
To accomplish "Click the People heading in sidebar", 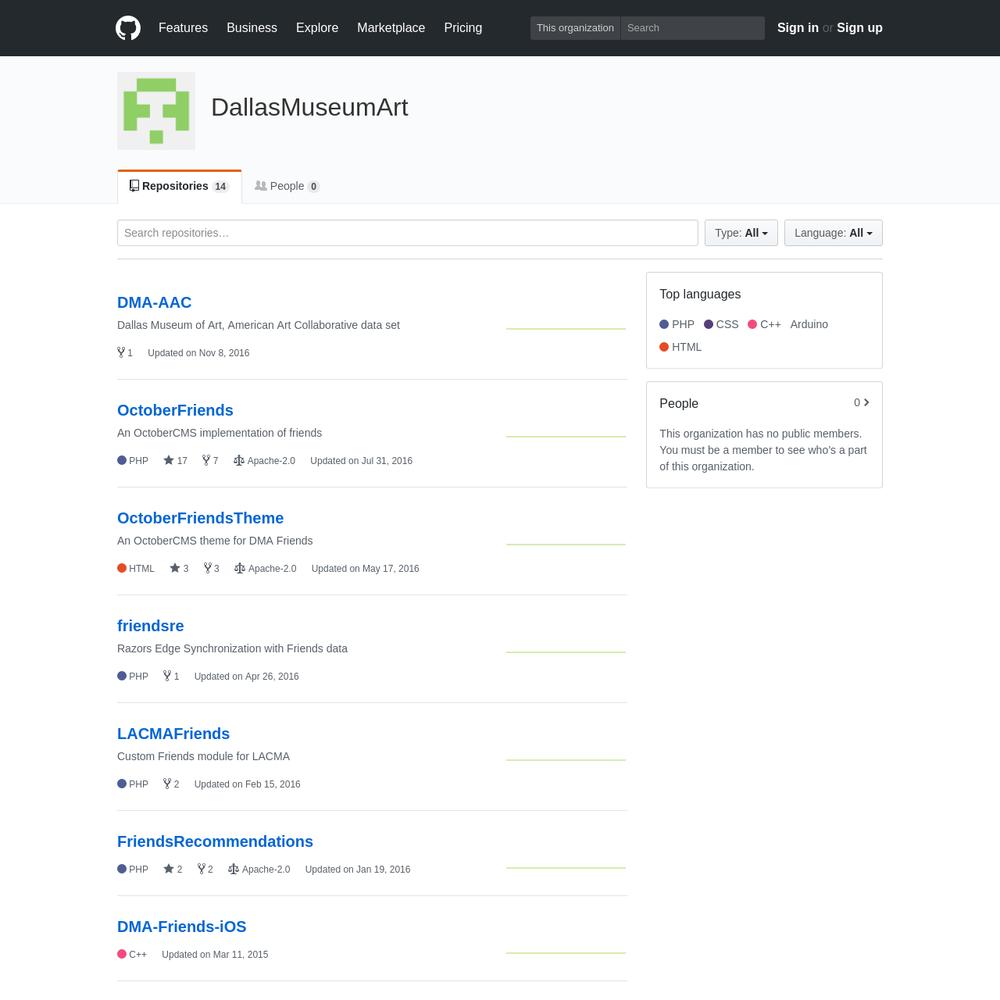I will (679, 403).
